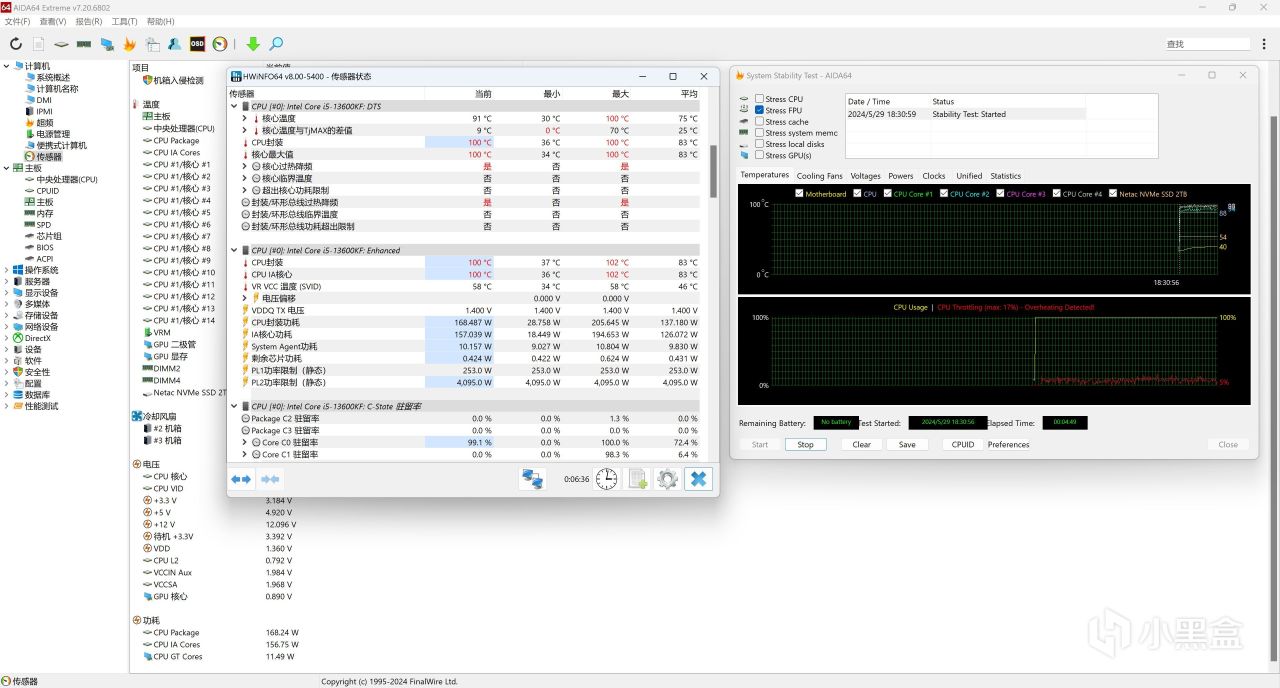Screen dimensions: 1280x688
Task: Collapse the 计算机 tree node
Action: [x=7, y=66]
